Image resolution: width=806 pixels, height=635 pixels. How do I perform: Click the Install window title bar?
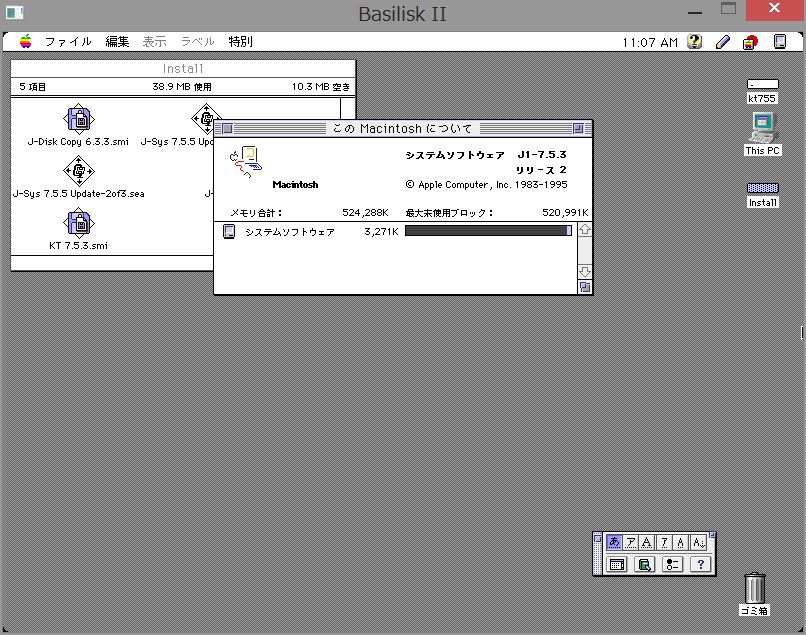(x=183, y=68)
